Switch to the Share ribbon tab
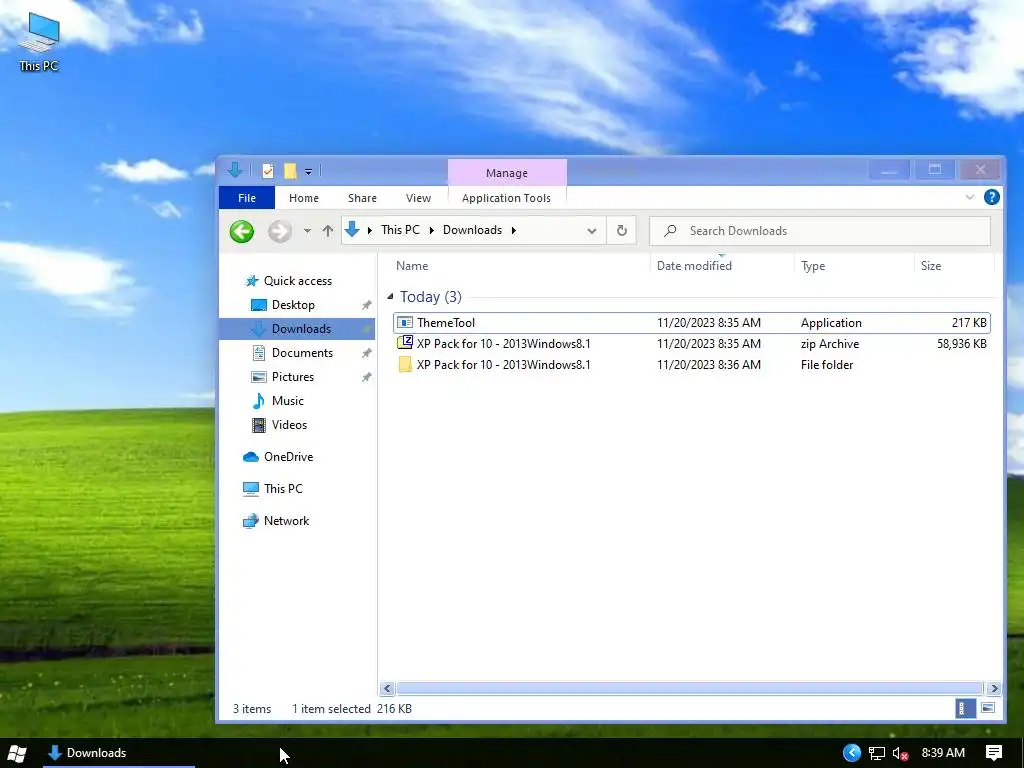The width and height of the screenshot is (1024, 768). tap(362, 198)
